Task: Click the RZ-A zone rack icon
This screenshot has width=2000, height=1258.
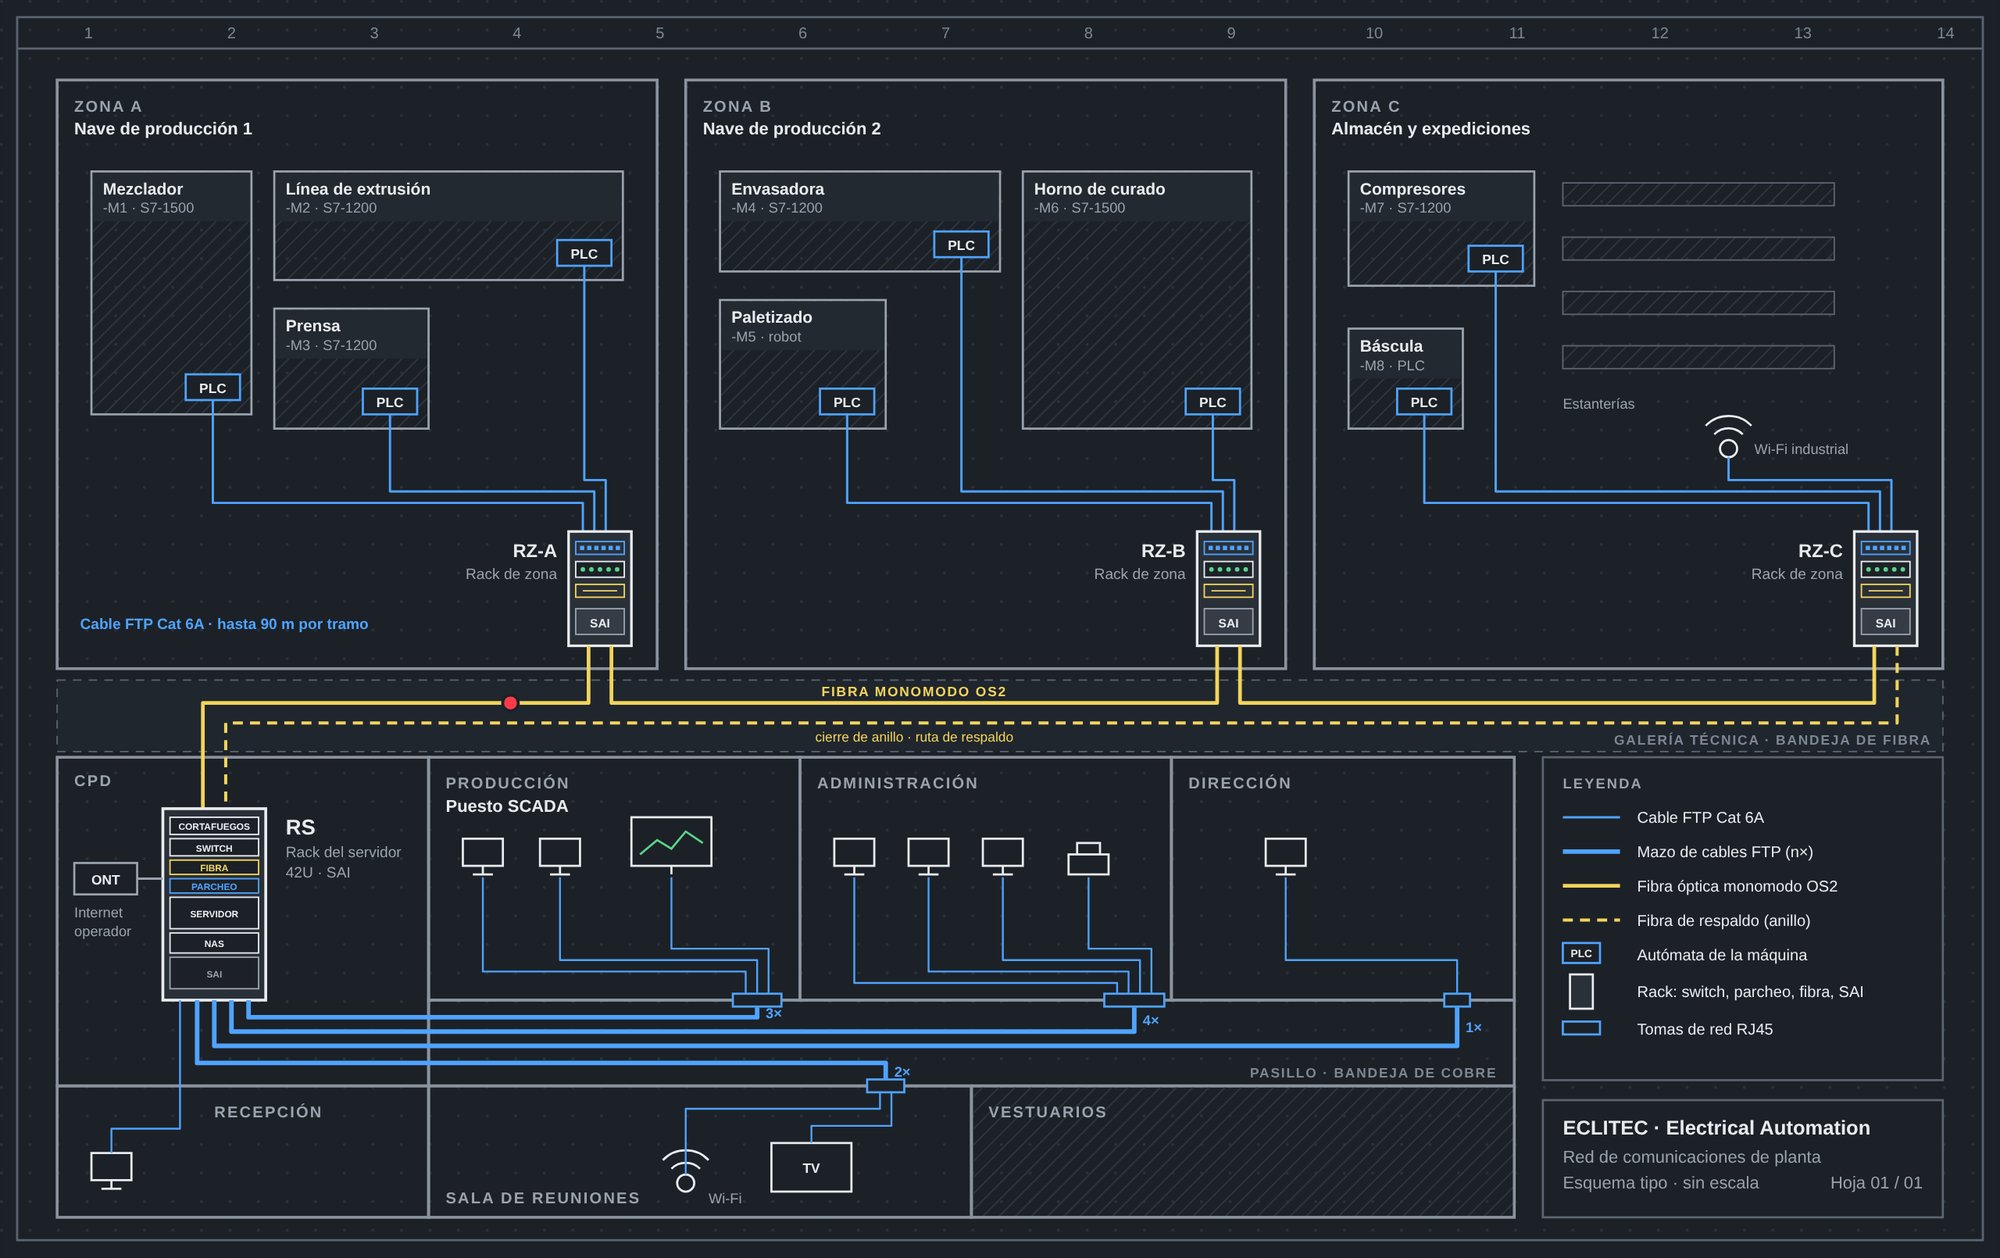Action: click(x=600, y=588)
